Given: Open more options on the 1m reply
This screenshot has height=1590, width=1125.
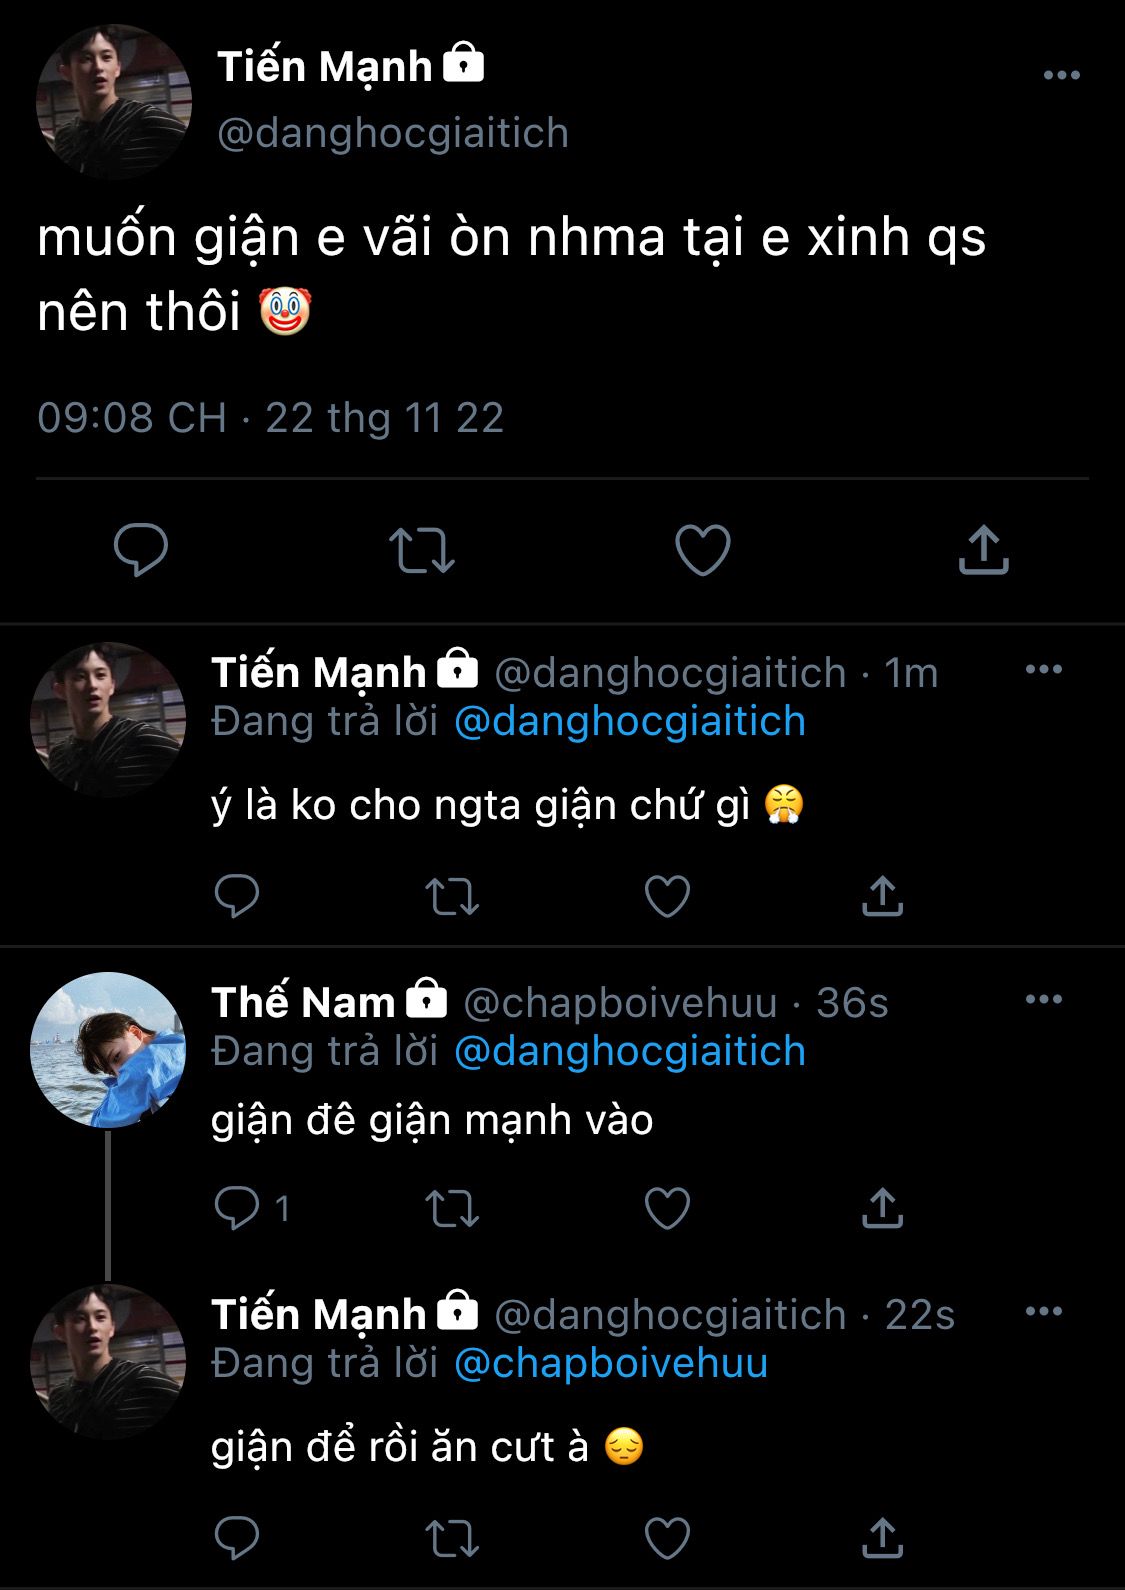Looking at the screenshot, I should pyautogui.click(x=1043, y=670).
